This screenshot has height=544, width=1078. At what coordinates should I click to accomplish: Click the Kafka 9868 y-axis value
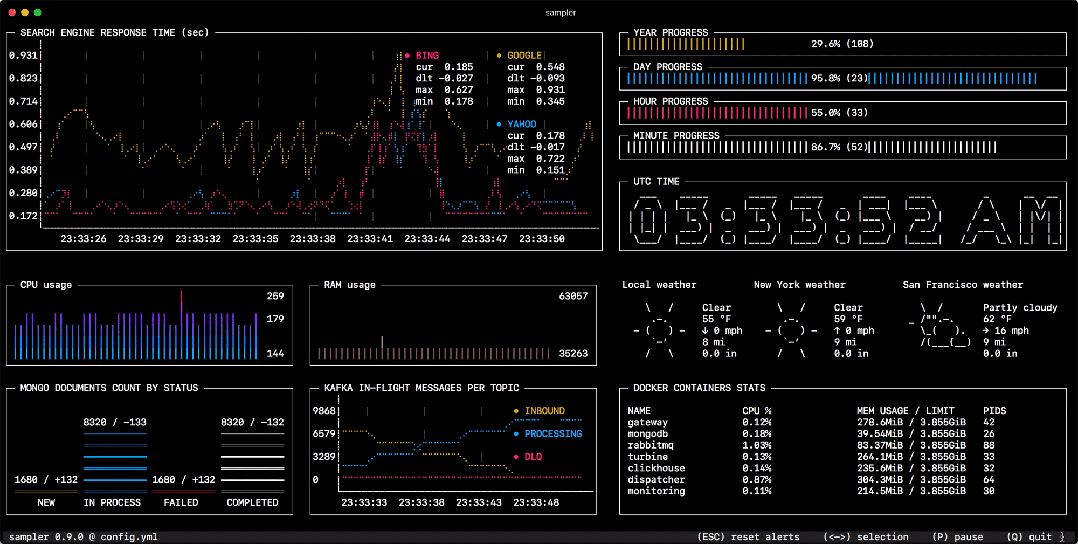pyautogui.click(x=324, y=411)
